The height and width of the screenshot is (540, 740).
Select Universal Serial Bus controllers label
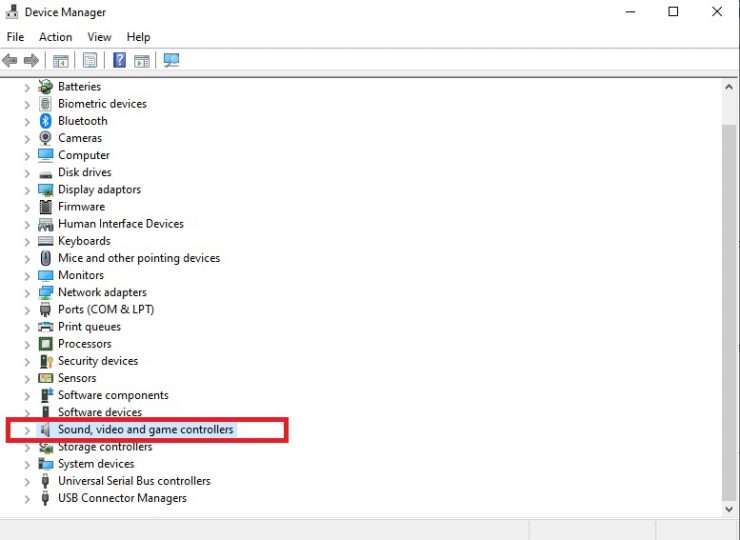[x=135, y=481]
